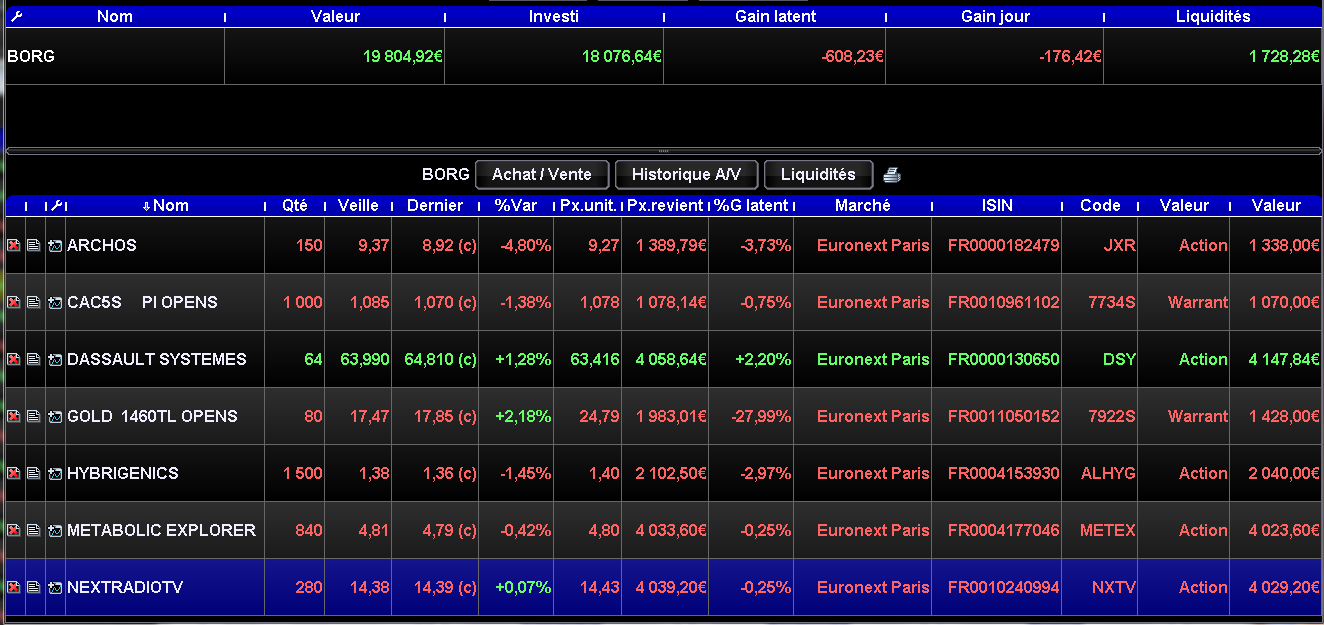Click the red X beside DASSAULT SYSTEMES
1324x625 pixels.
pos(14,359)
